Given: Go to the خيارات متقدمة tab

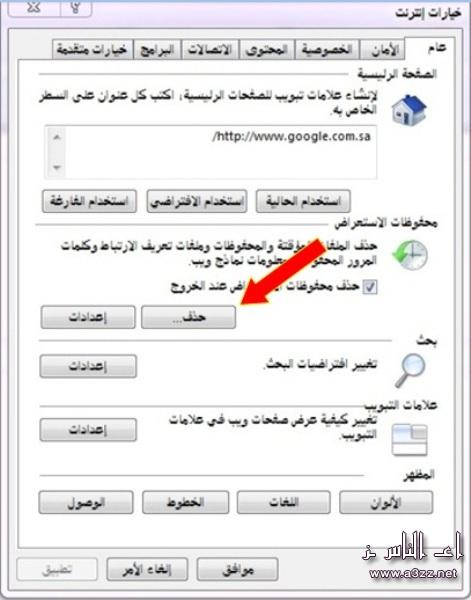Looking at the screenshot, I should (x=93, y=50).
